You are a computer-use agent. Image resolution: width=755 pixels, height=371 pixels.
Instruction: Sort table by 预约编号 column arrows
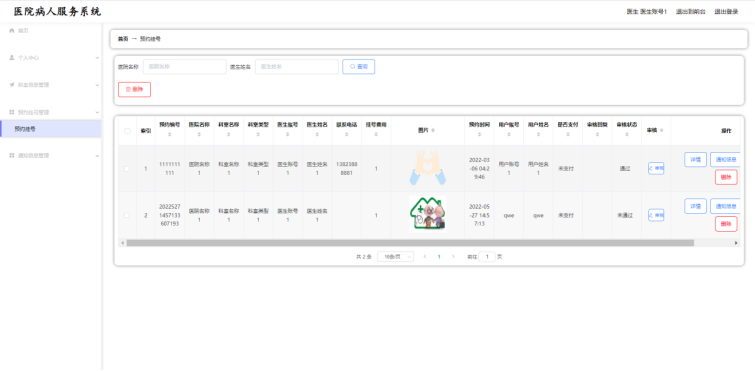[x=169, y=135]
